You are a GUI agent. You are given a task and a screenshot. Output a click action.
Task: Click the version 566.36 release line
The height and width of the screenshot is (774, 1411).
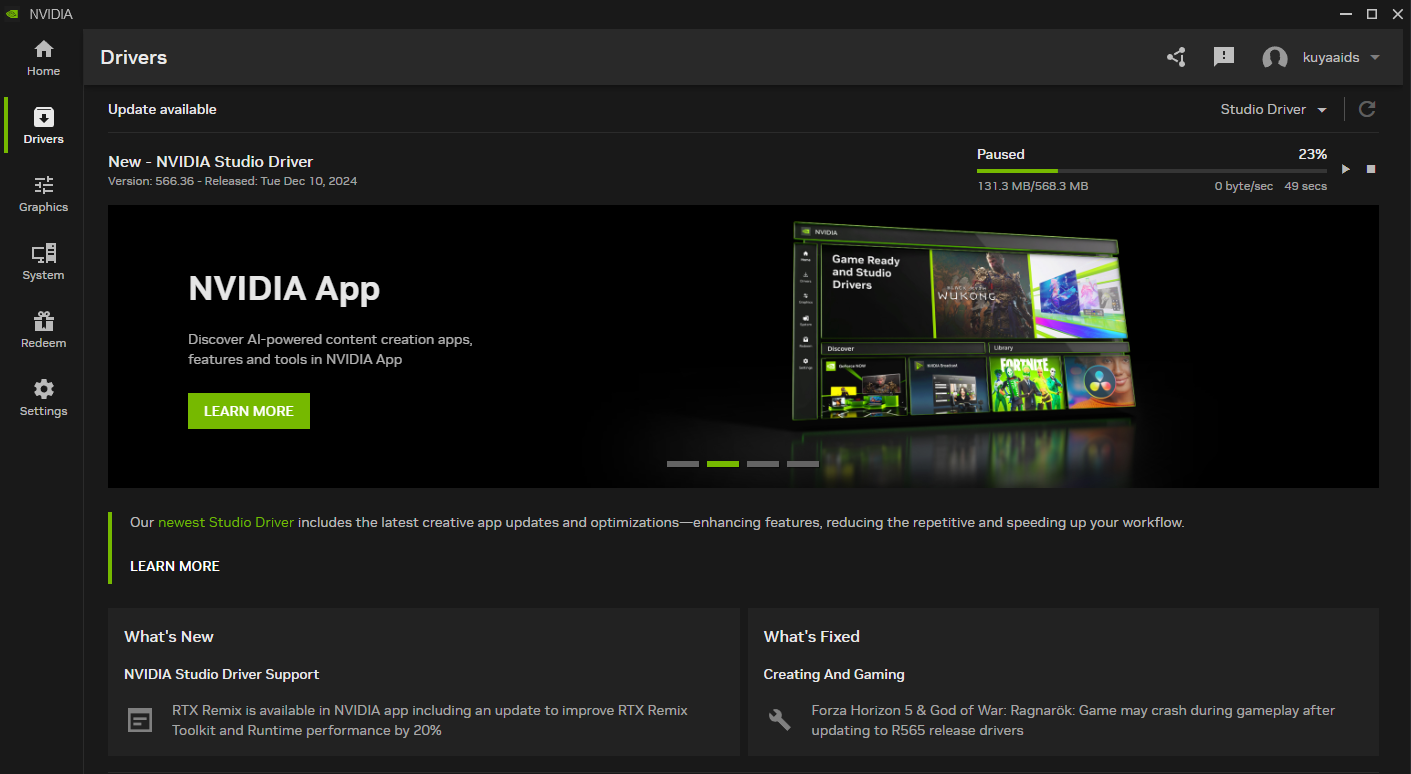click(x=232, y=181)
